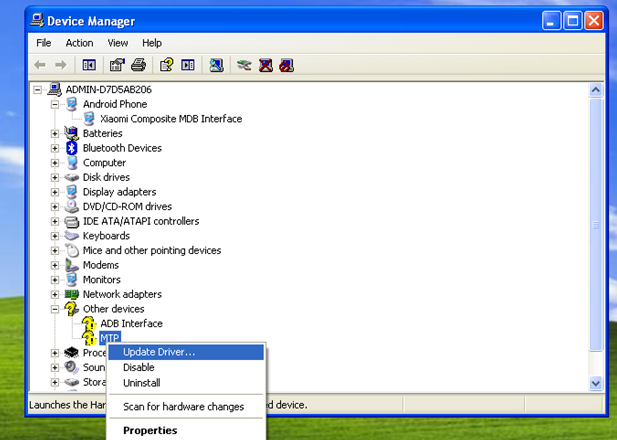Screen dimensions: 617x440
Task: Click the vertical scrollbar down arrow
Action: (596, 383)
